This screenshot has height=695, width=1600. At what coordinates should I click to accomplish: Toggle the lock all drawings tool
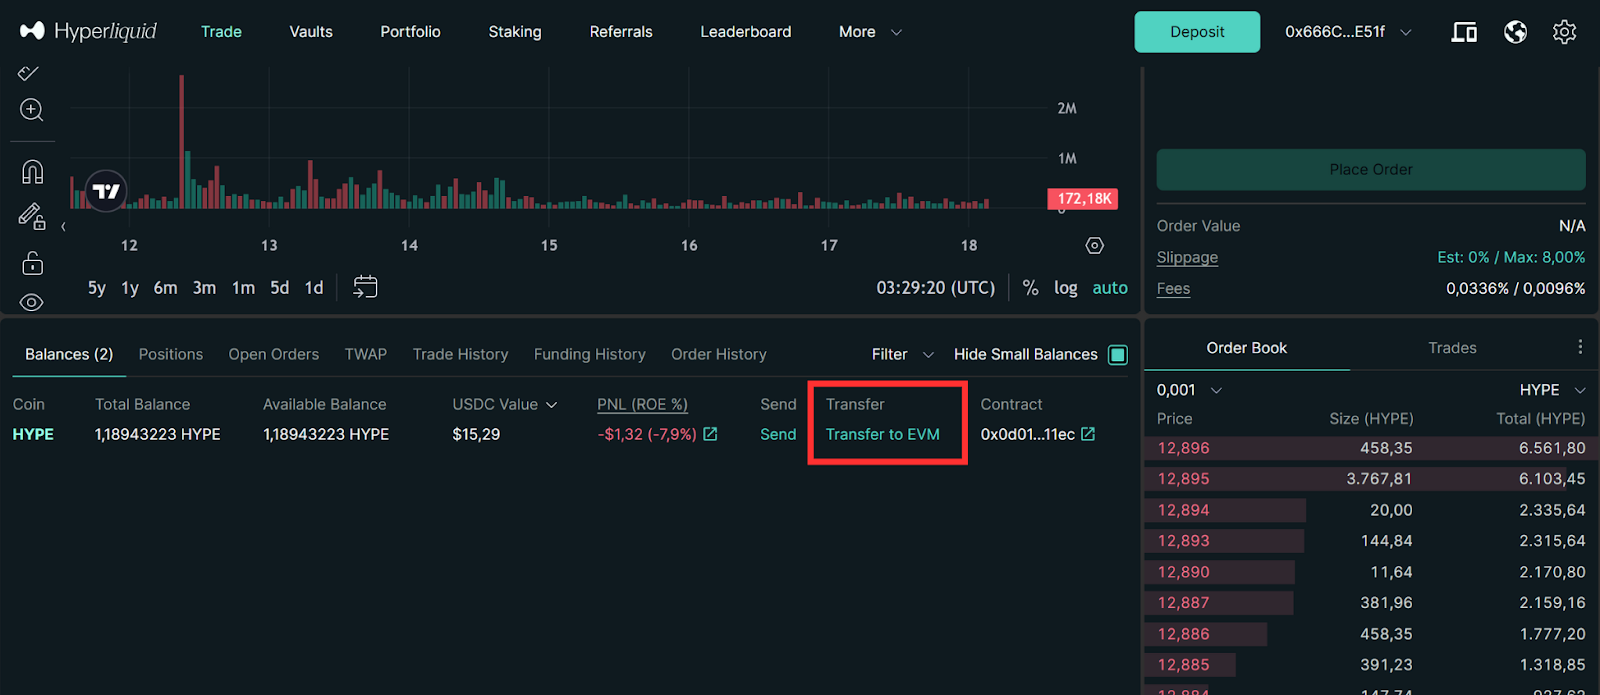click(32, 263)
